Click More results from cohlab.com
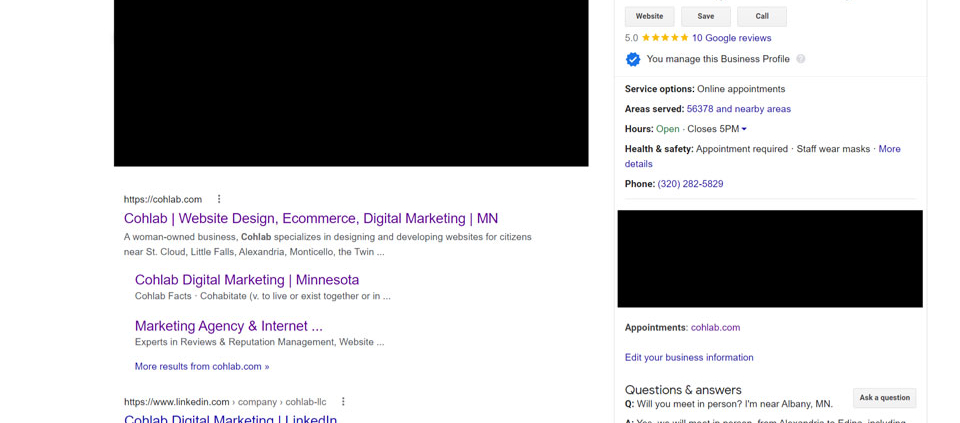 pyautogui.click(x=202, y=367)
